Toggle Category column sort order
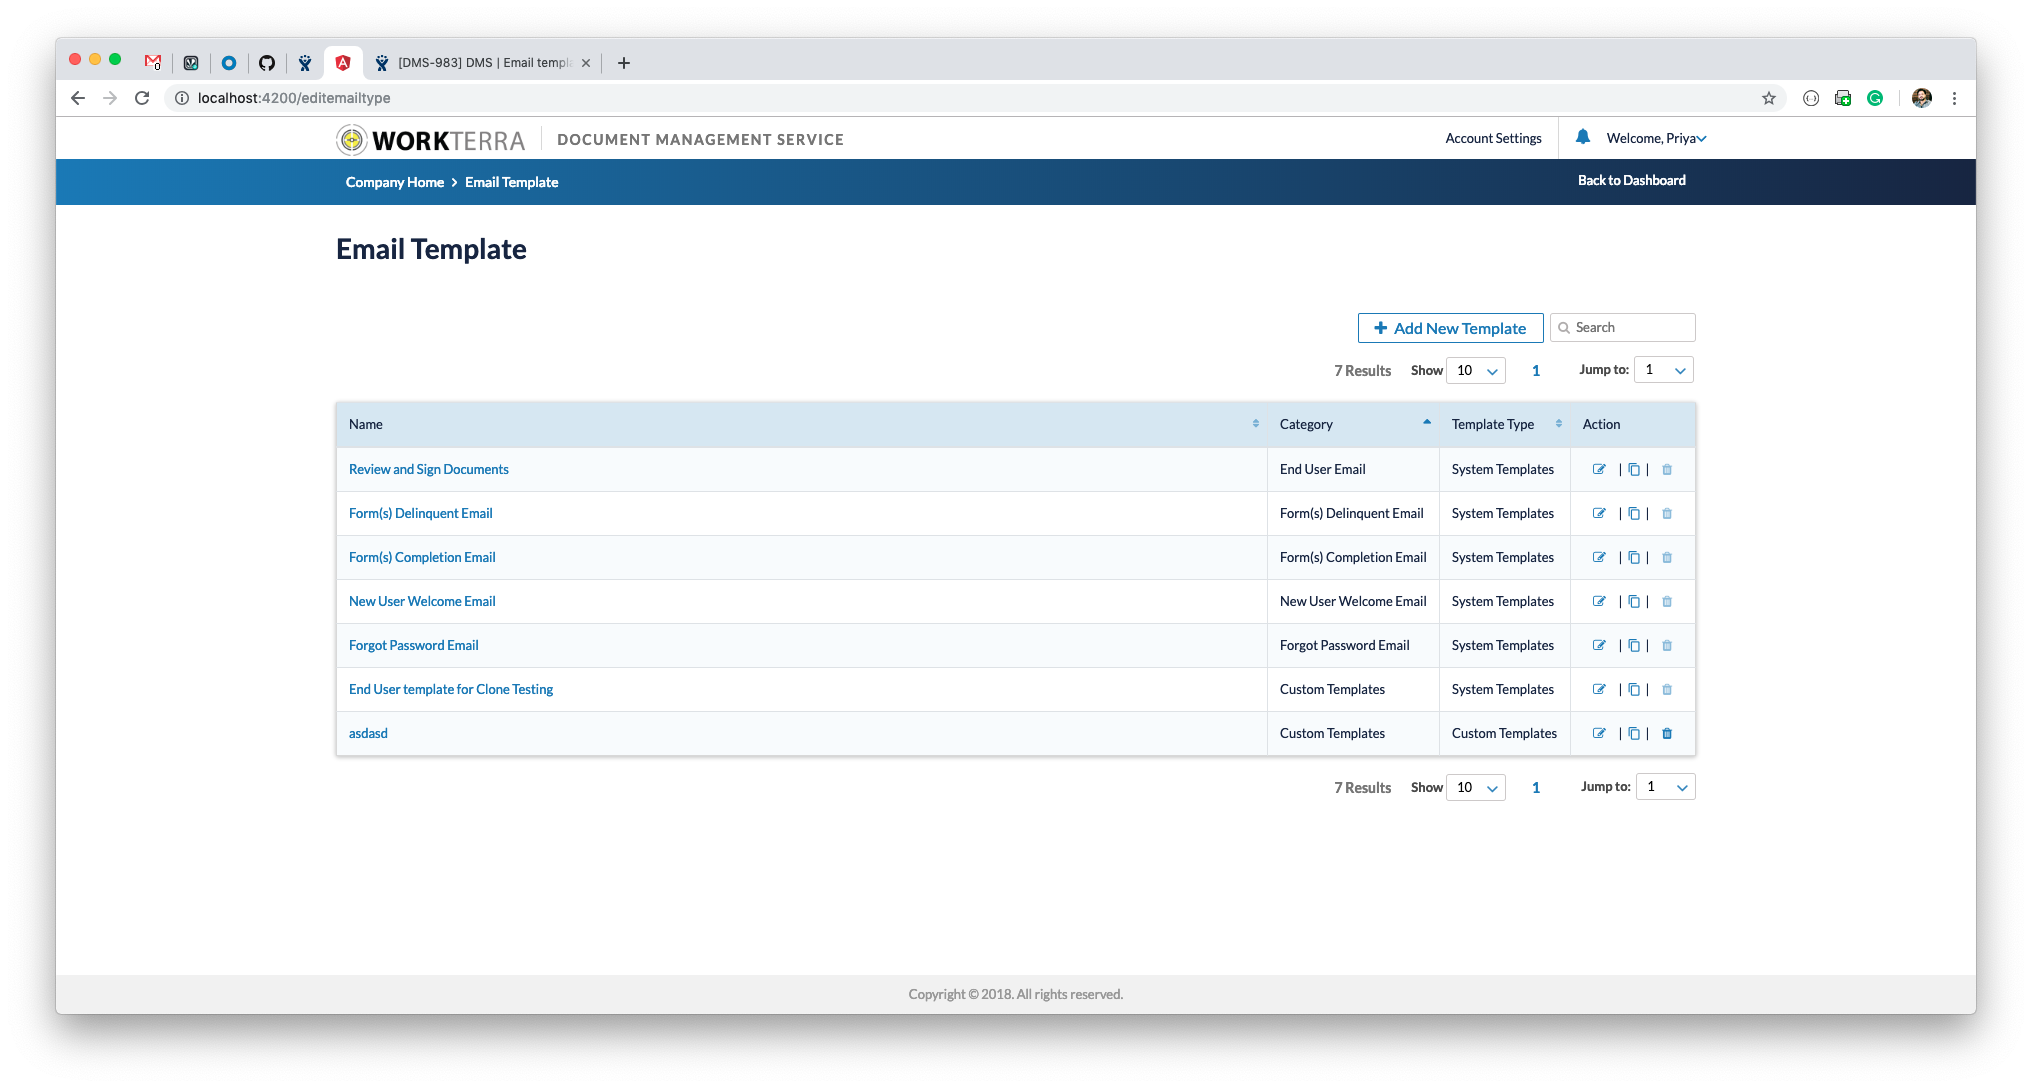 [x=1426, y=424]
